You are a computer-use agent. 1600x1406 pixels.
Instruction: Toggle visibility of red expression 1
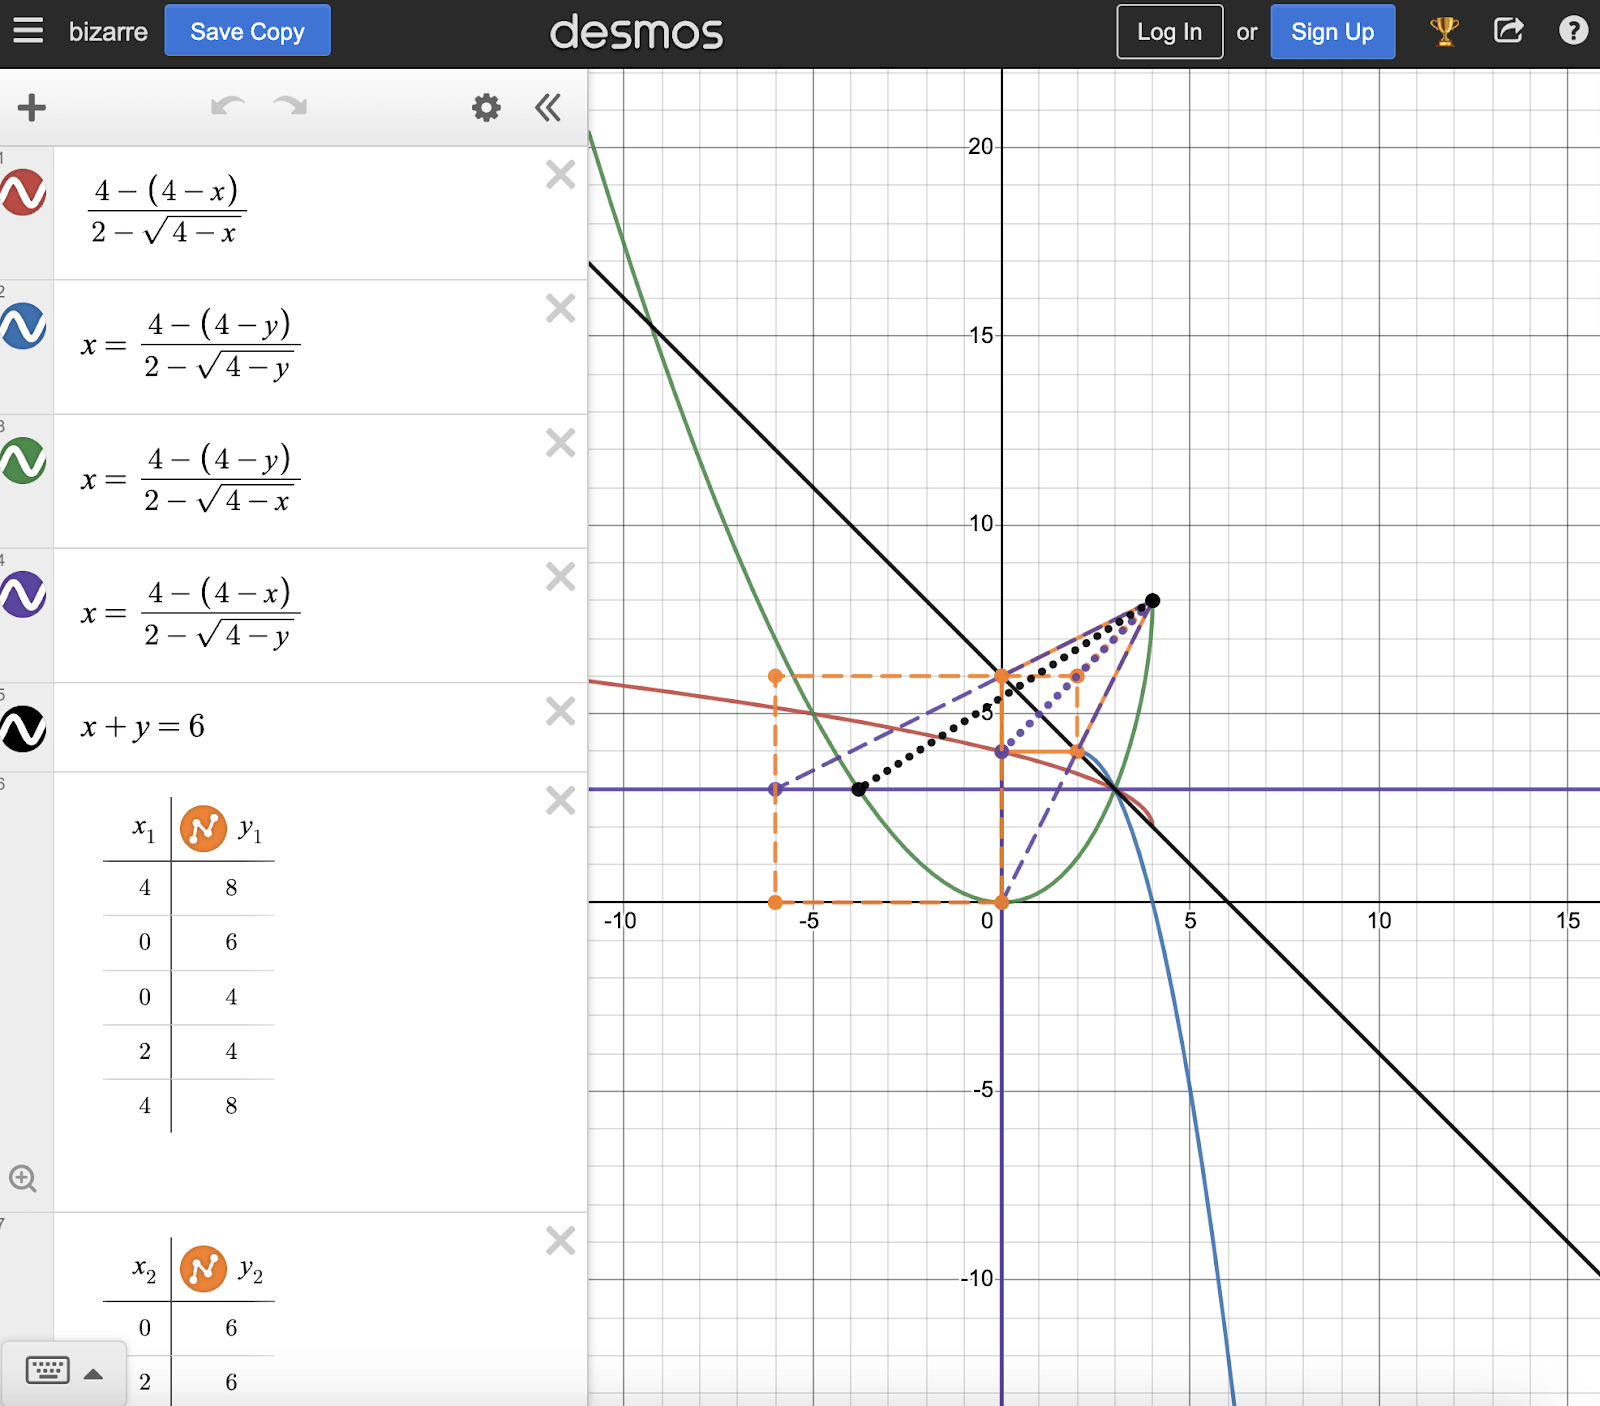point(24,192)
